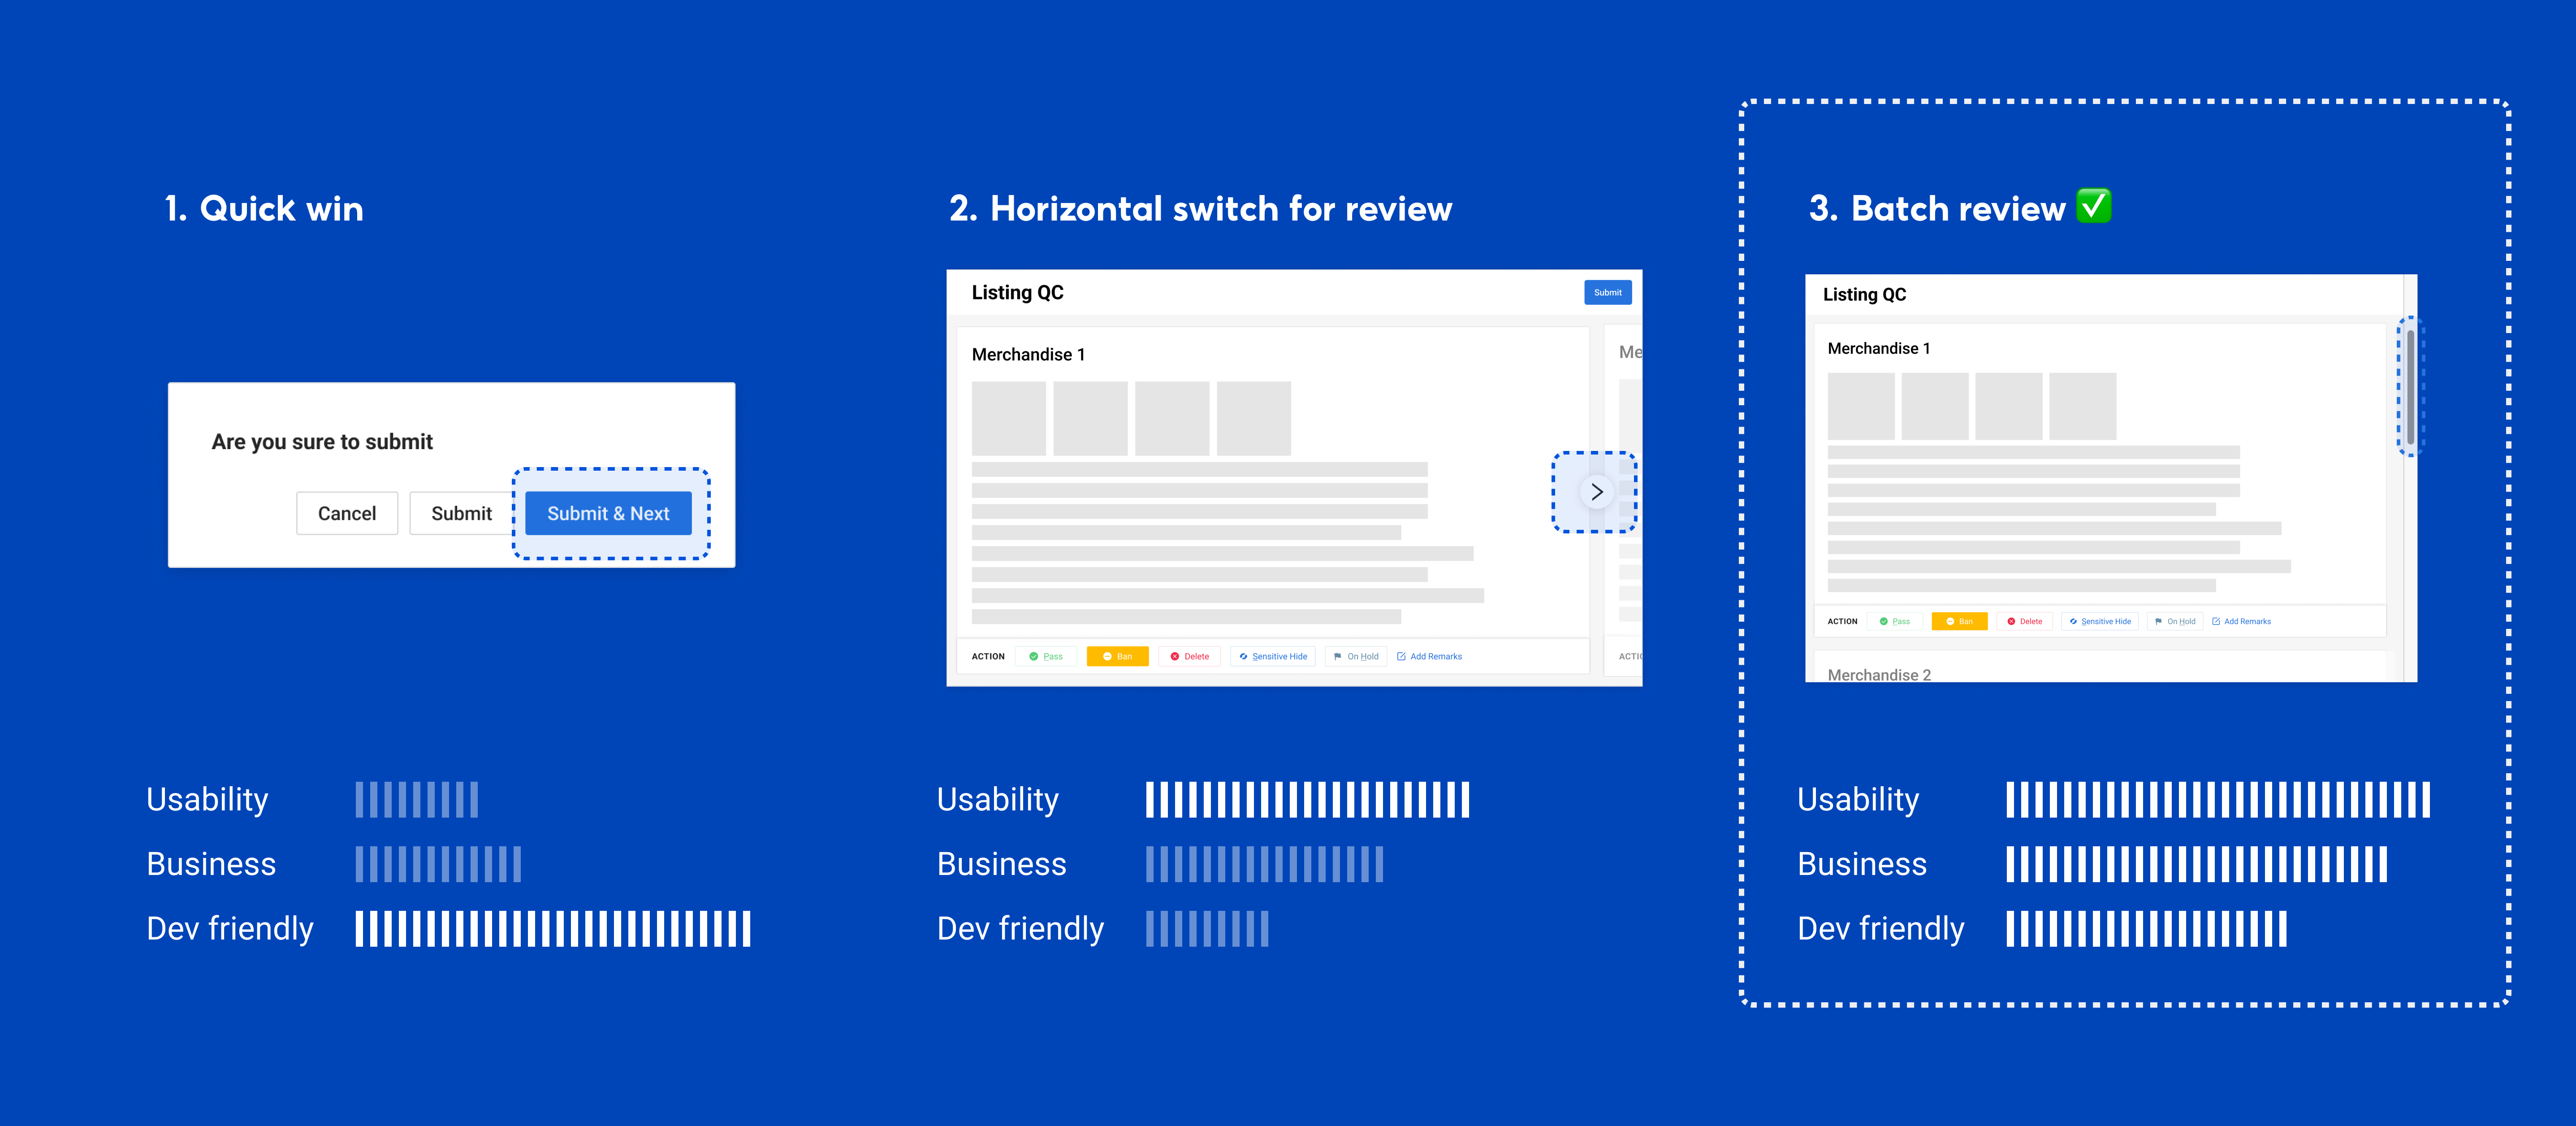2576x1126 pixels.
Task: Click the Business bar under Batch review
Action: click(x=2196, y=864)
